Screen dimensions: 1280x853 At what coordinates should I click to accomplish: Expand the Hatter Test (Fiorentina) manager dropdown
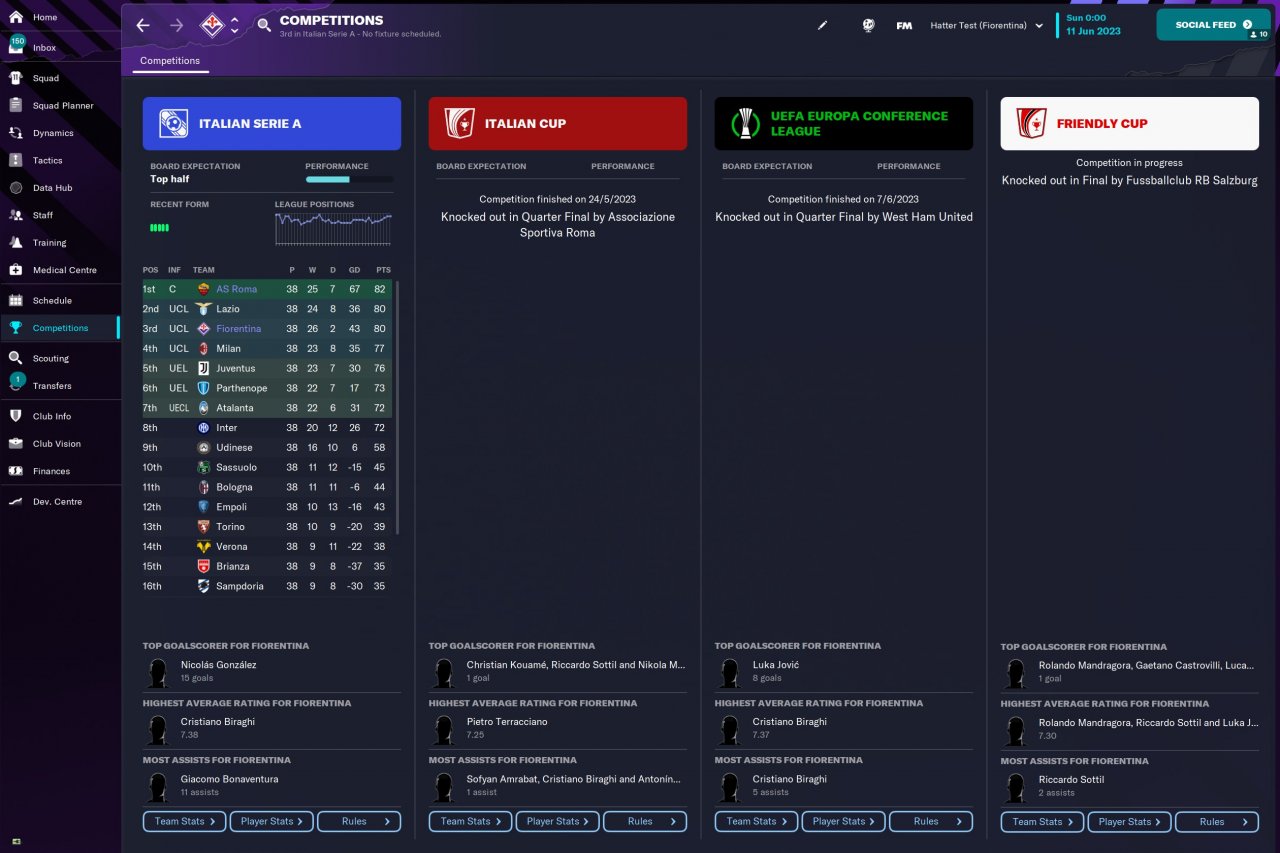[x=986, y=25]
